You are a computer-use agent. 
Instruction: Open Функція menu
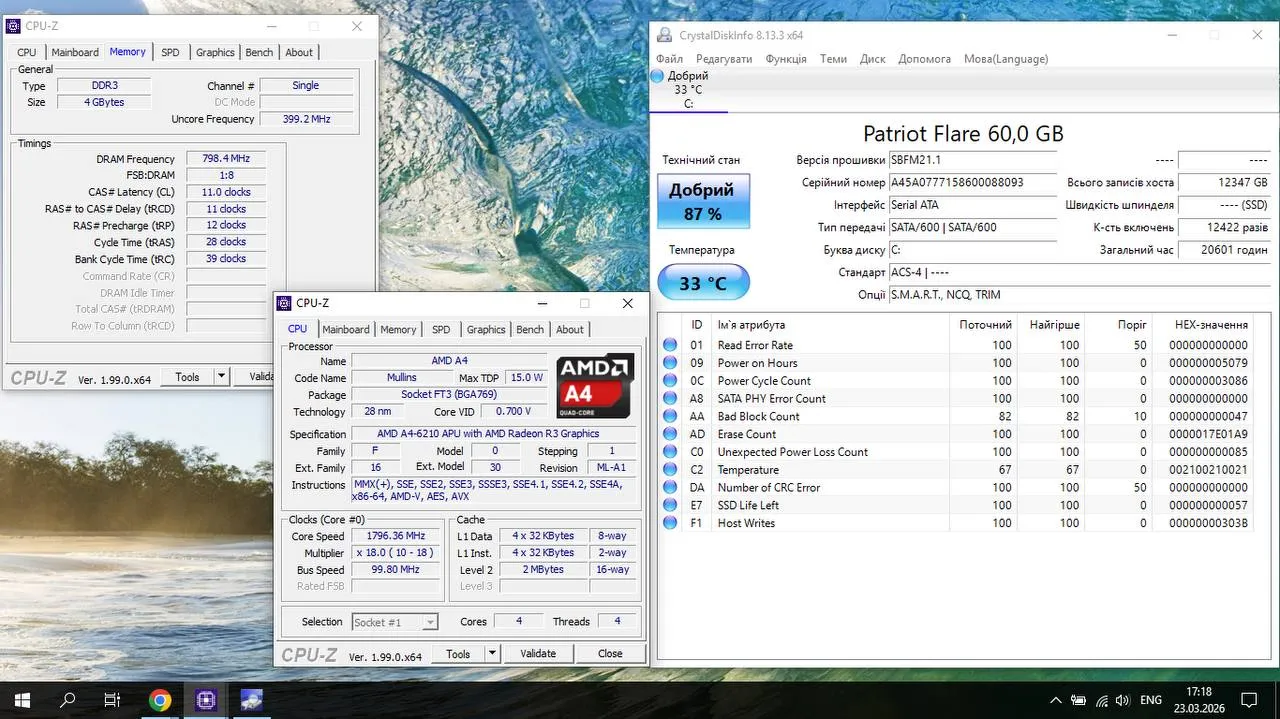[786, 59]
